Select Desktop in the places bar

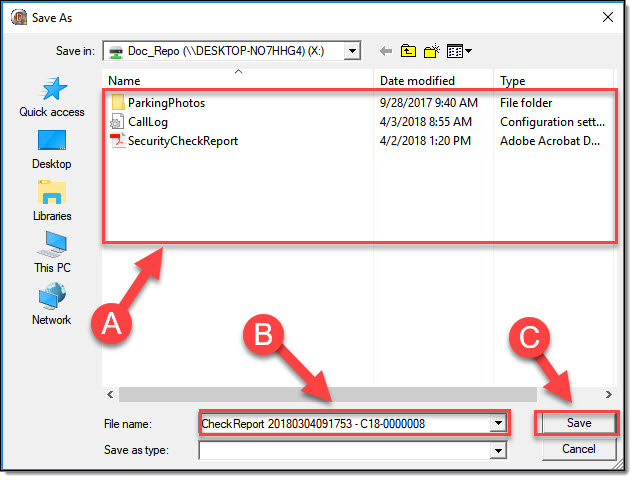coord(51,149)
